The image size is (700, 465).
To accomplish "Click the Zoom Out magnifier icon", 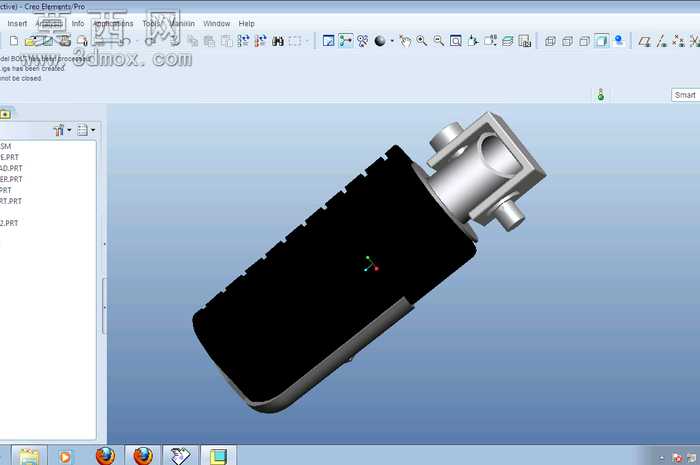I will point(439,41).
